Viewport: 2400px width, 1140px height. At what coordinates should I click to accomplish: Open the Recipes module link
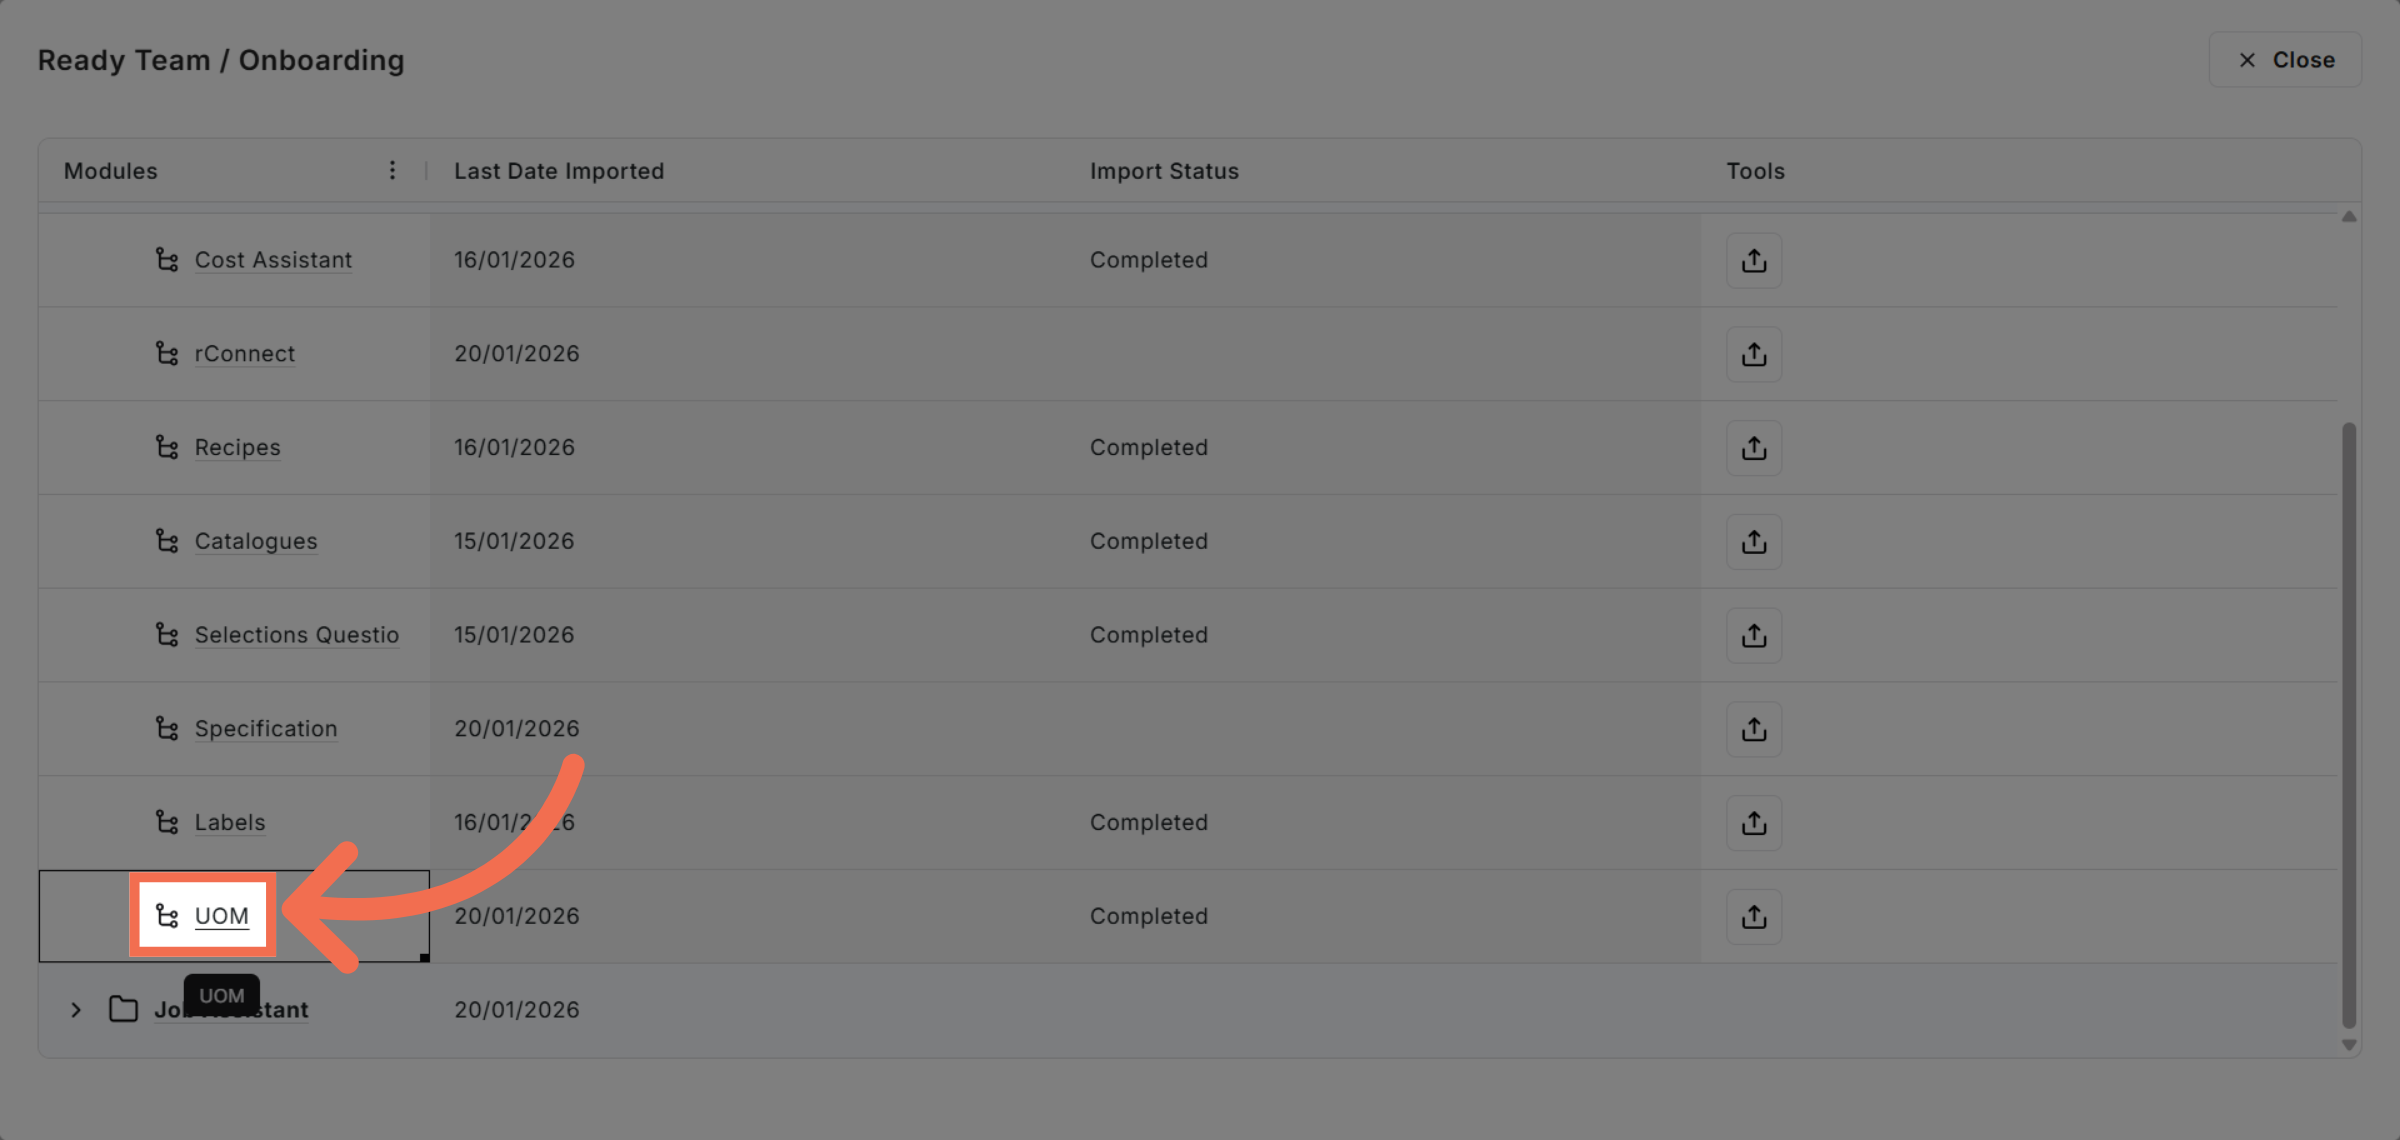237,448
